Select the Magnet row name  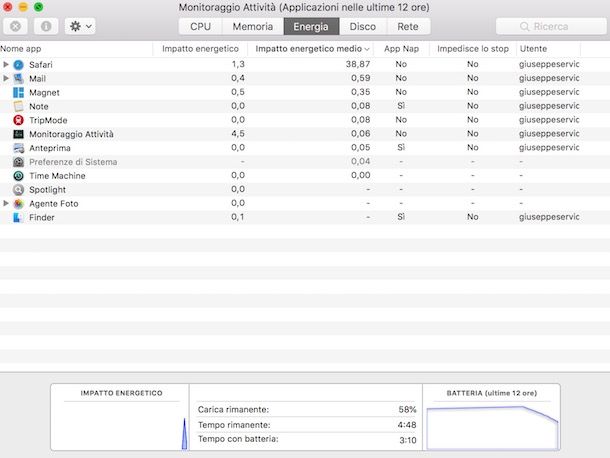pos(44,93)
